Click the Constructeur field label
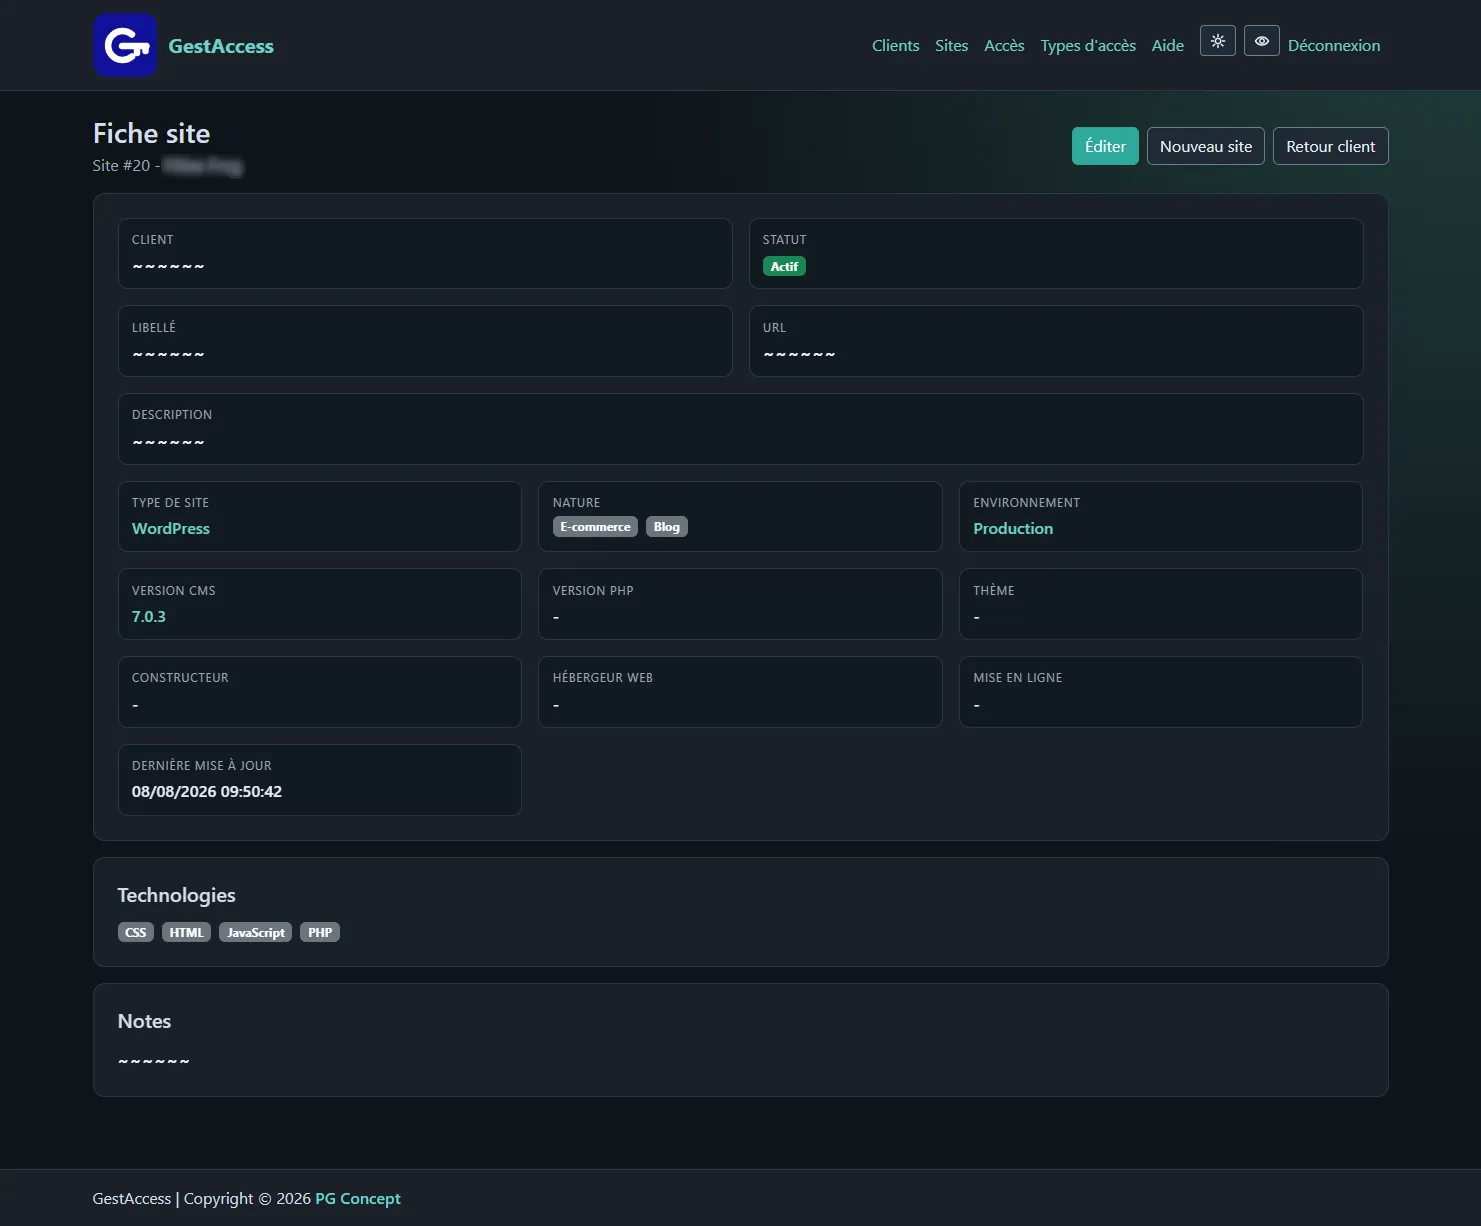This screenshot has height=1226, width=1481. [180, 678]
